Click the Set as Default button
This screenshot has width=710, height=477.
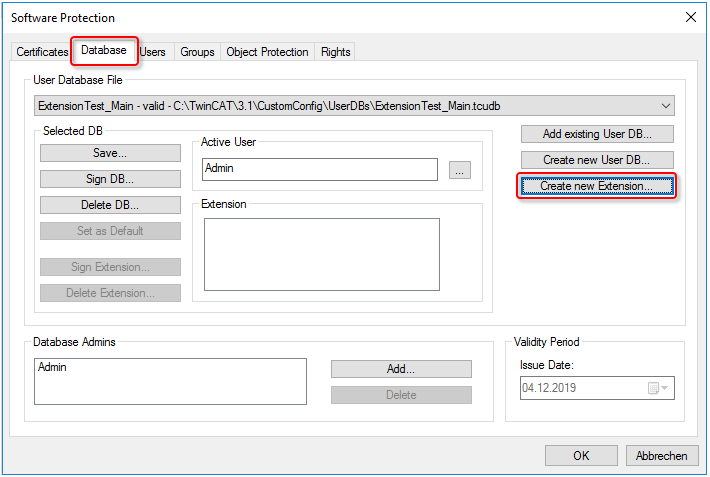pos(110,231)
